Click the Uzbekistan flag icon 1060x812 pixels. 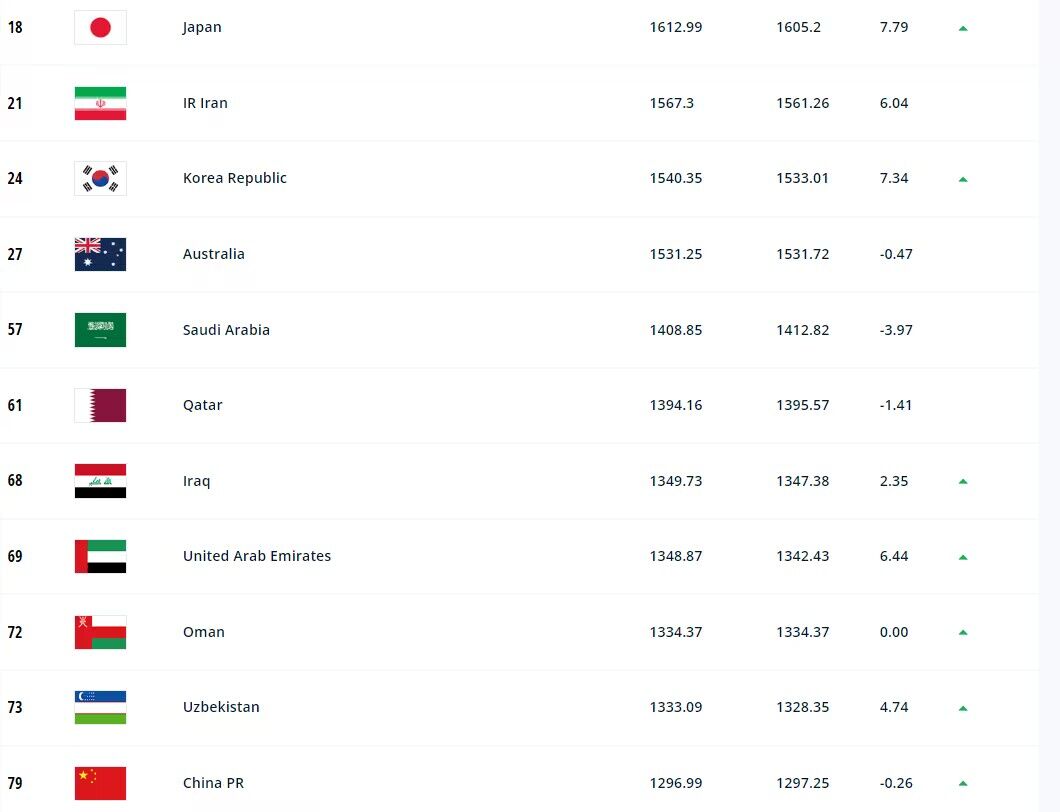click(x=100, y=707)
